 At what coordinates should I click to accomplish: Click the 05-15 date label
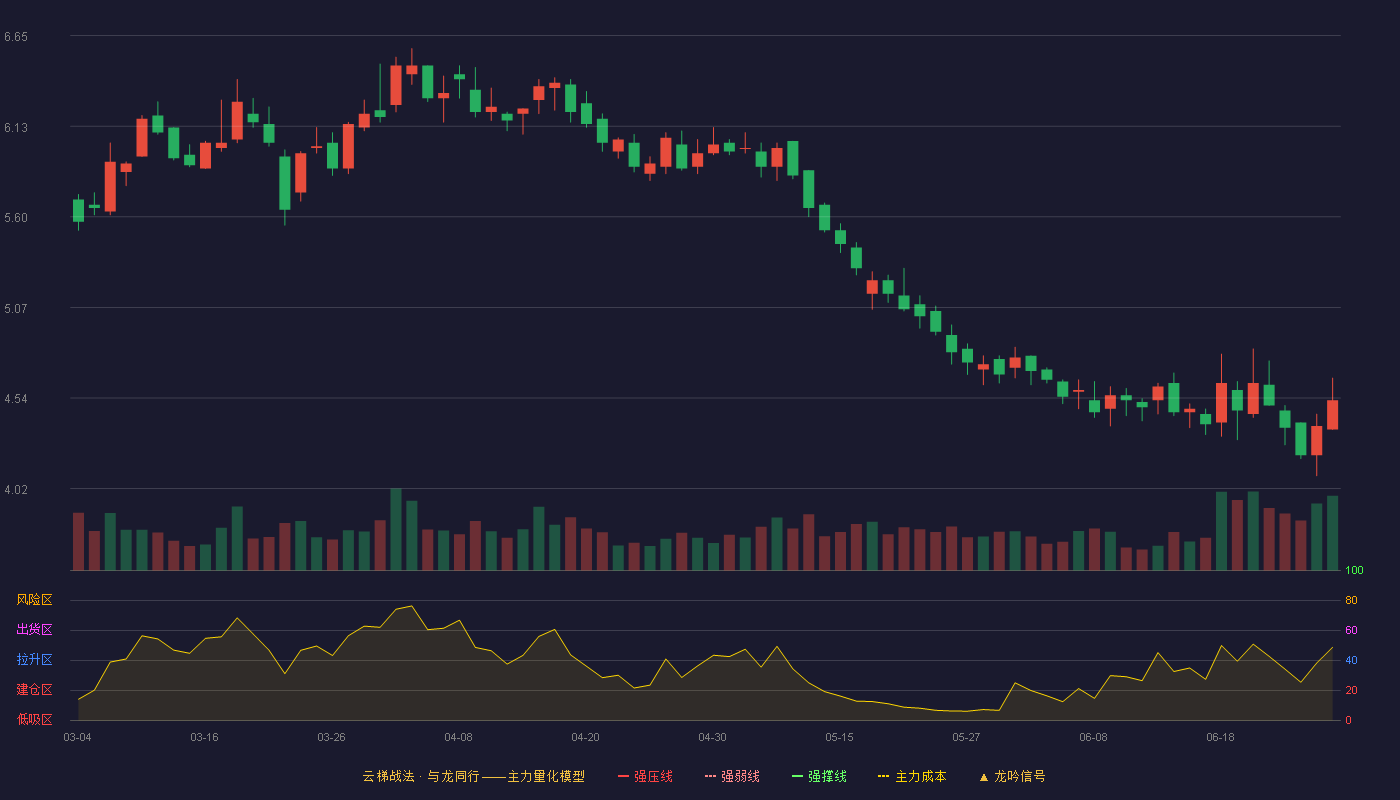(839, 737)
